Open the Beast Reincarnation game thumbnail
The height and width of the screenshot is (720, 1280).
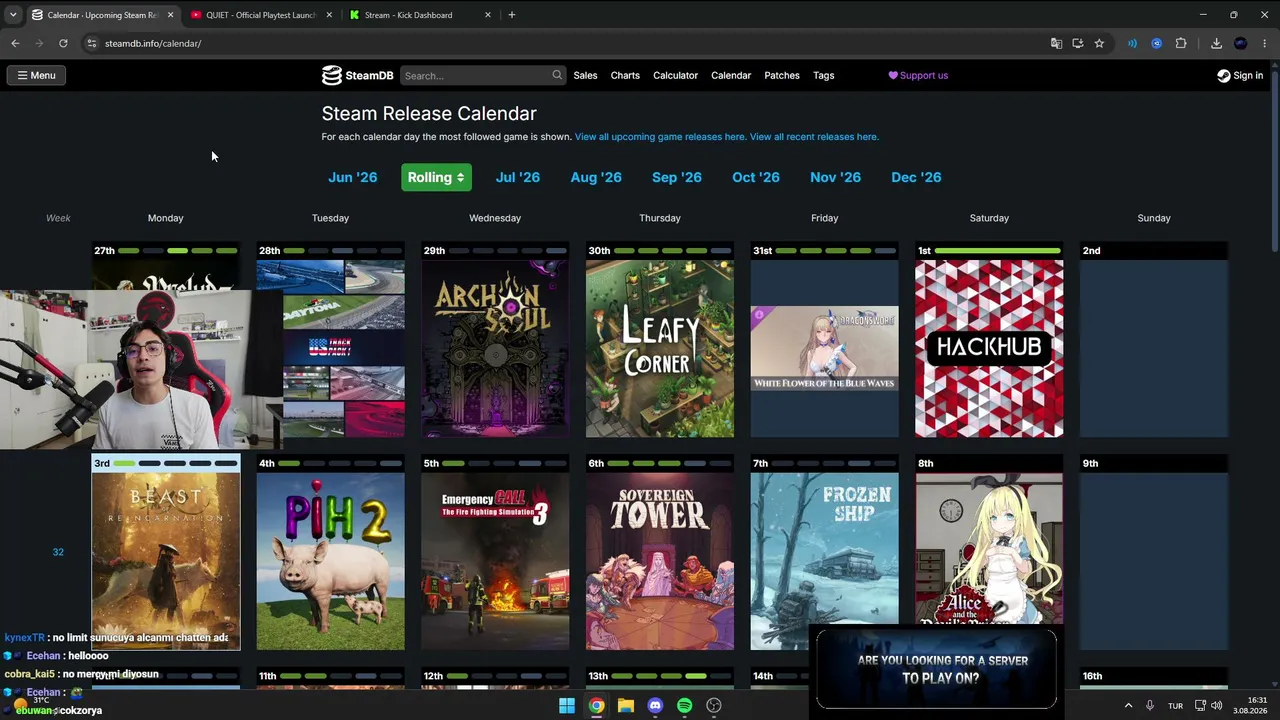click(166, 561)
